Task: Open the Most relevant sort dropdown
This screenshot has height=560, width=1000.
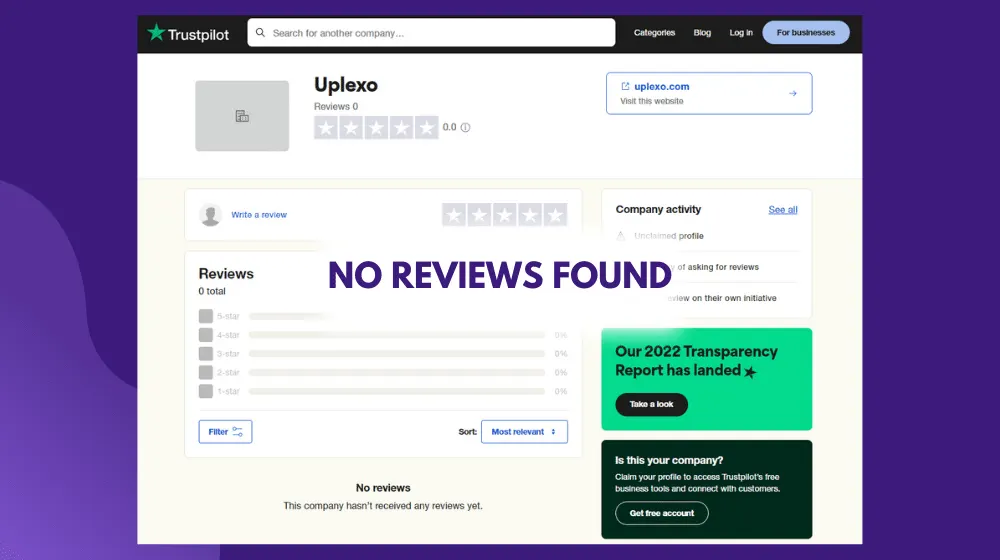Action: pos(524,432)
